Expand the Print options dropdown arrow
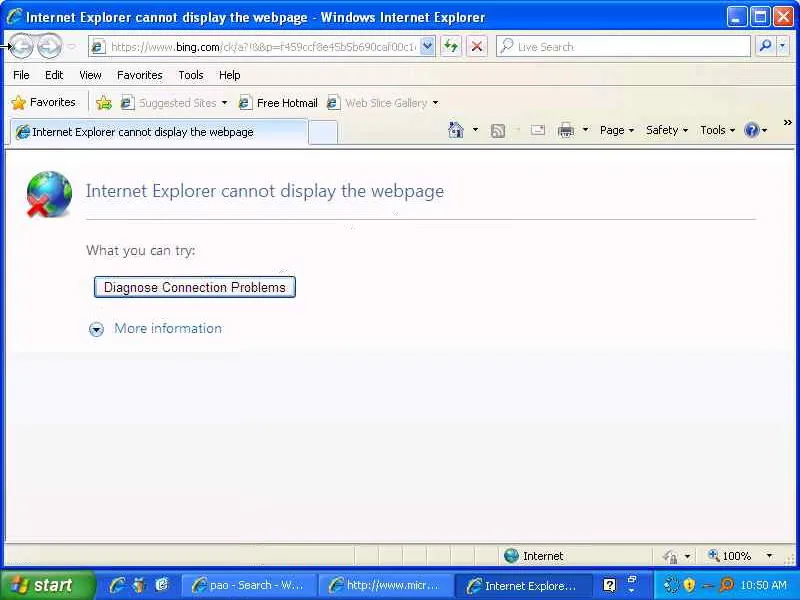The image size is (800, 600). (x=585, y=130)
